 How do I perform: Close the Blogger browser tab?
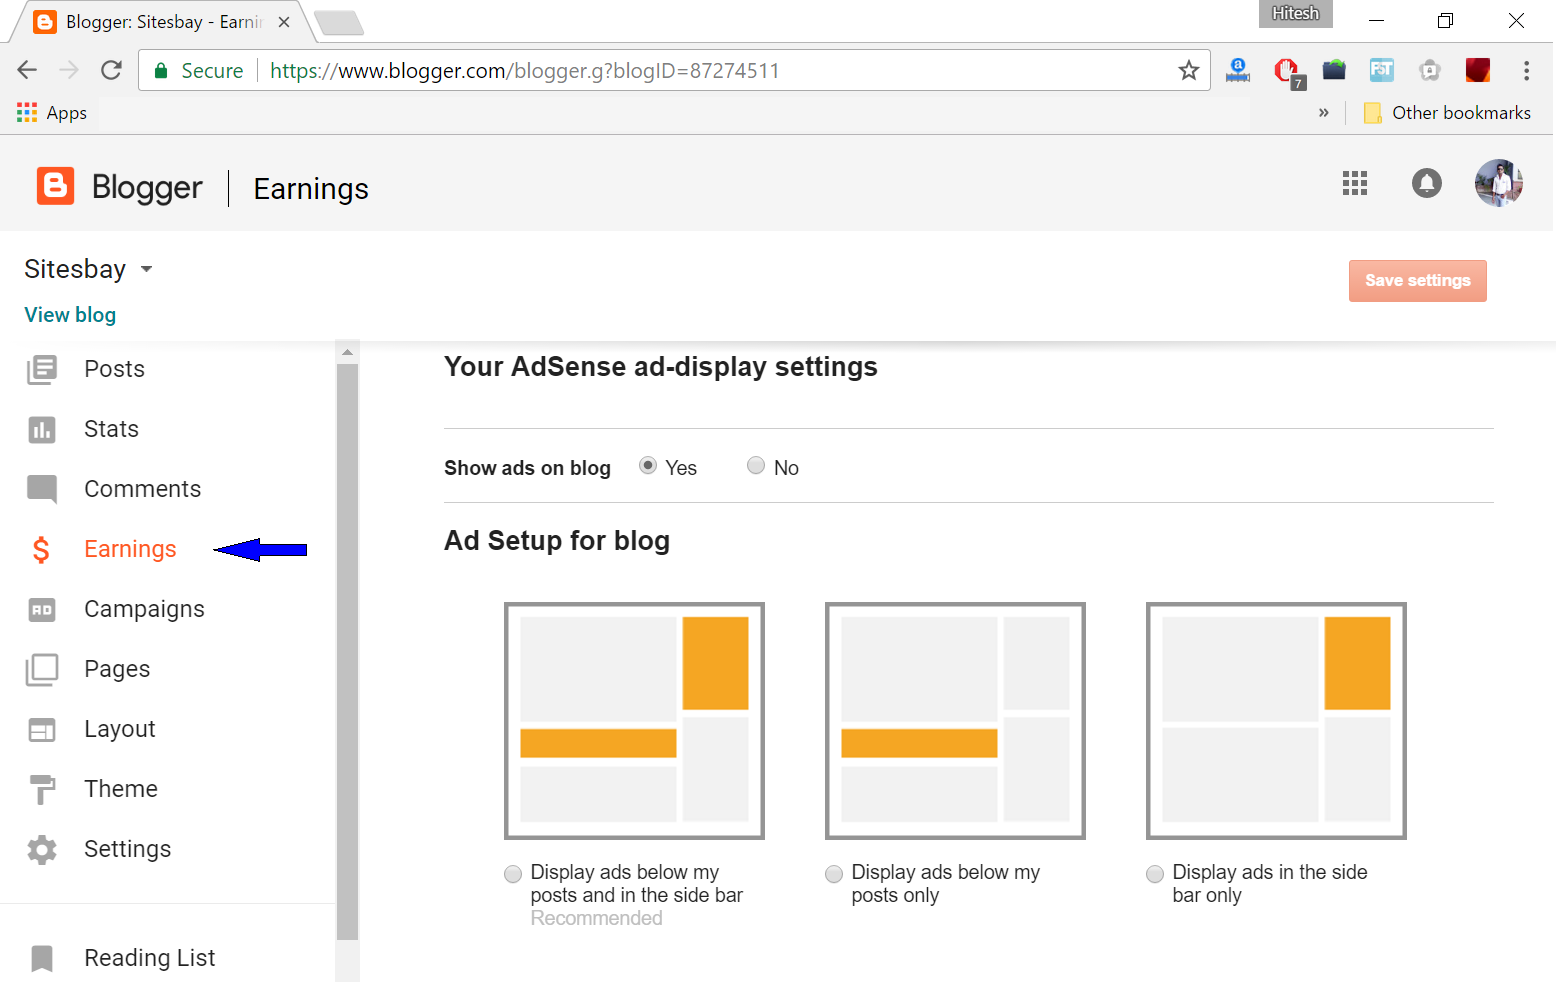[284, 22]
